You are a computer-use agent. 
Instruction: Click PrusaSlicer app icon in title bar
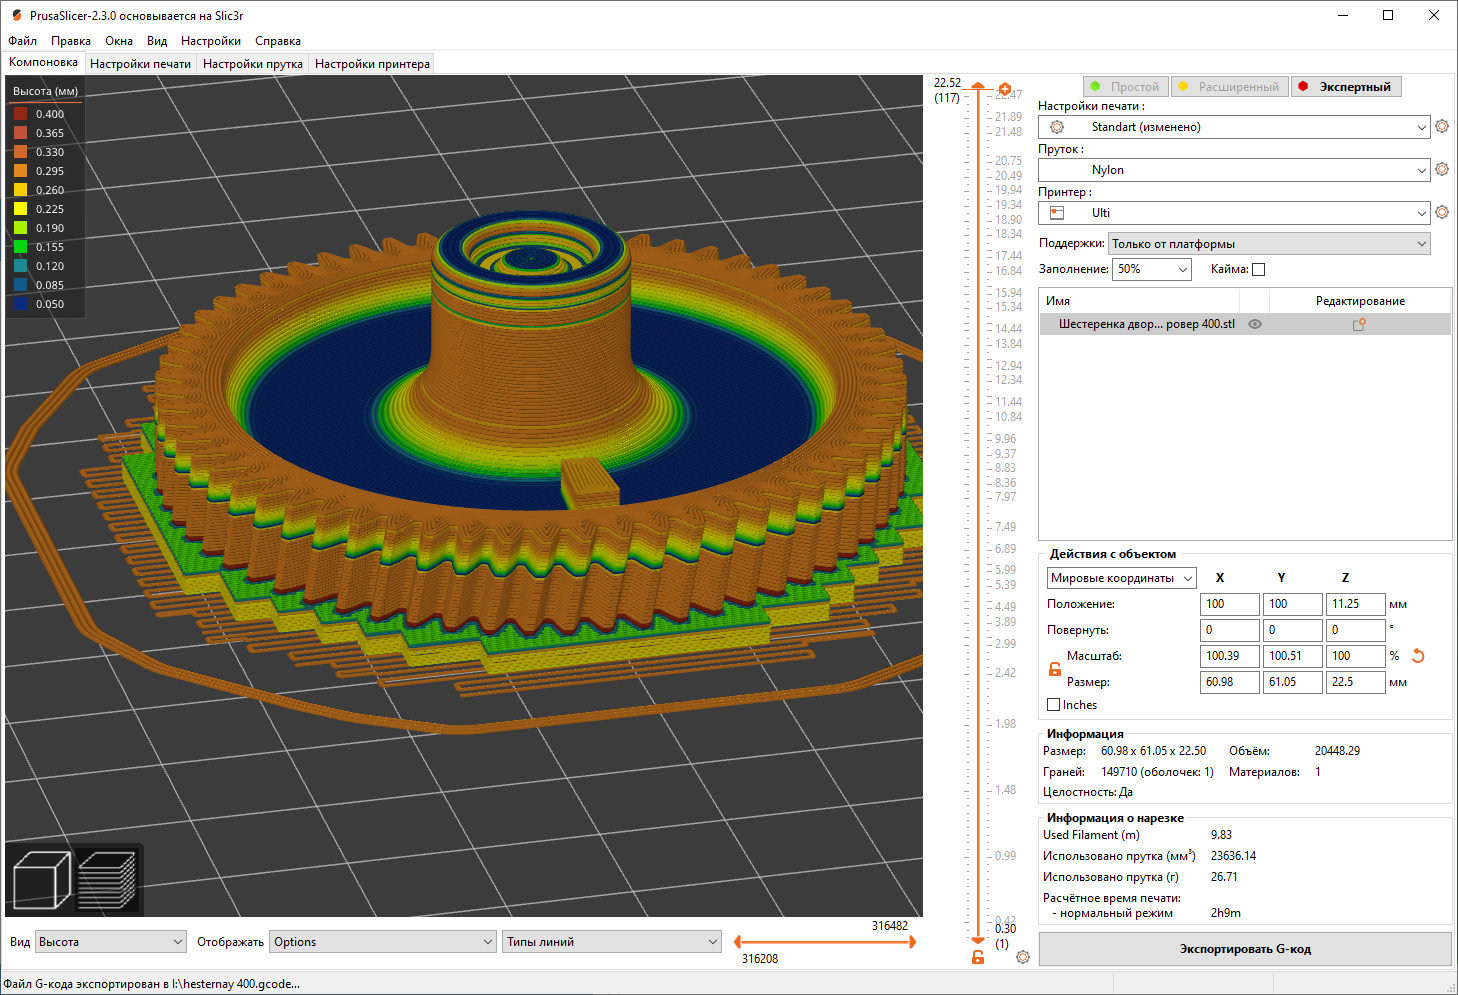click(x=16, y=15)
